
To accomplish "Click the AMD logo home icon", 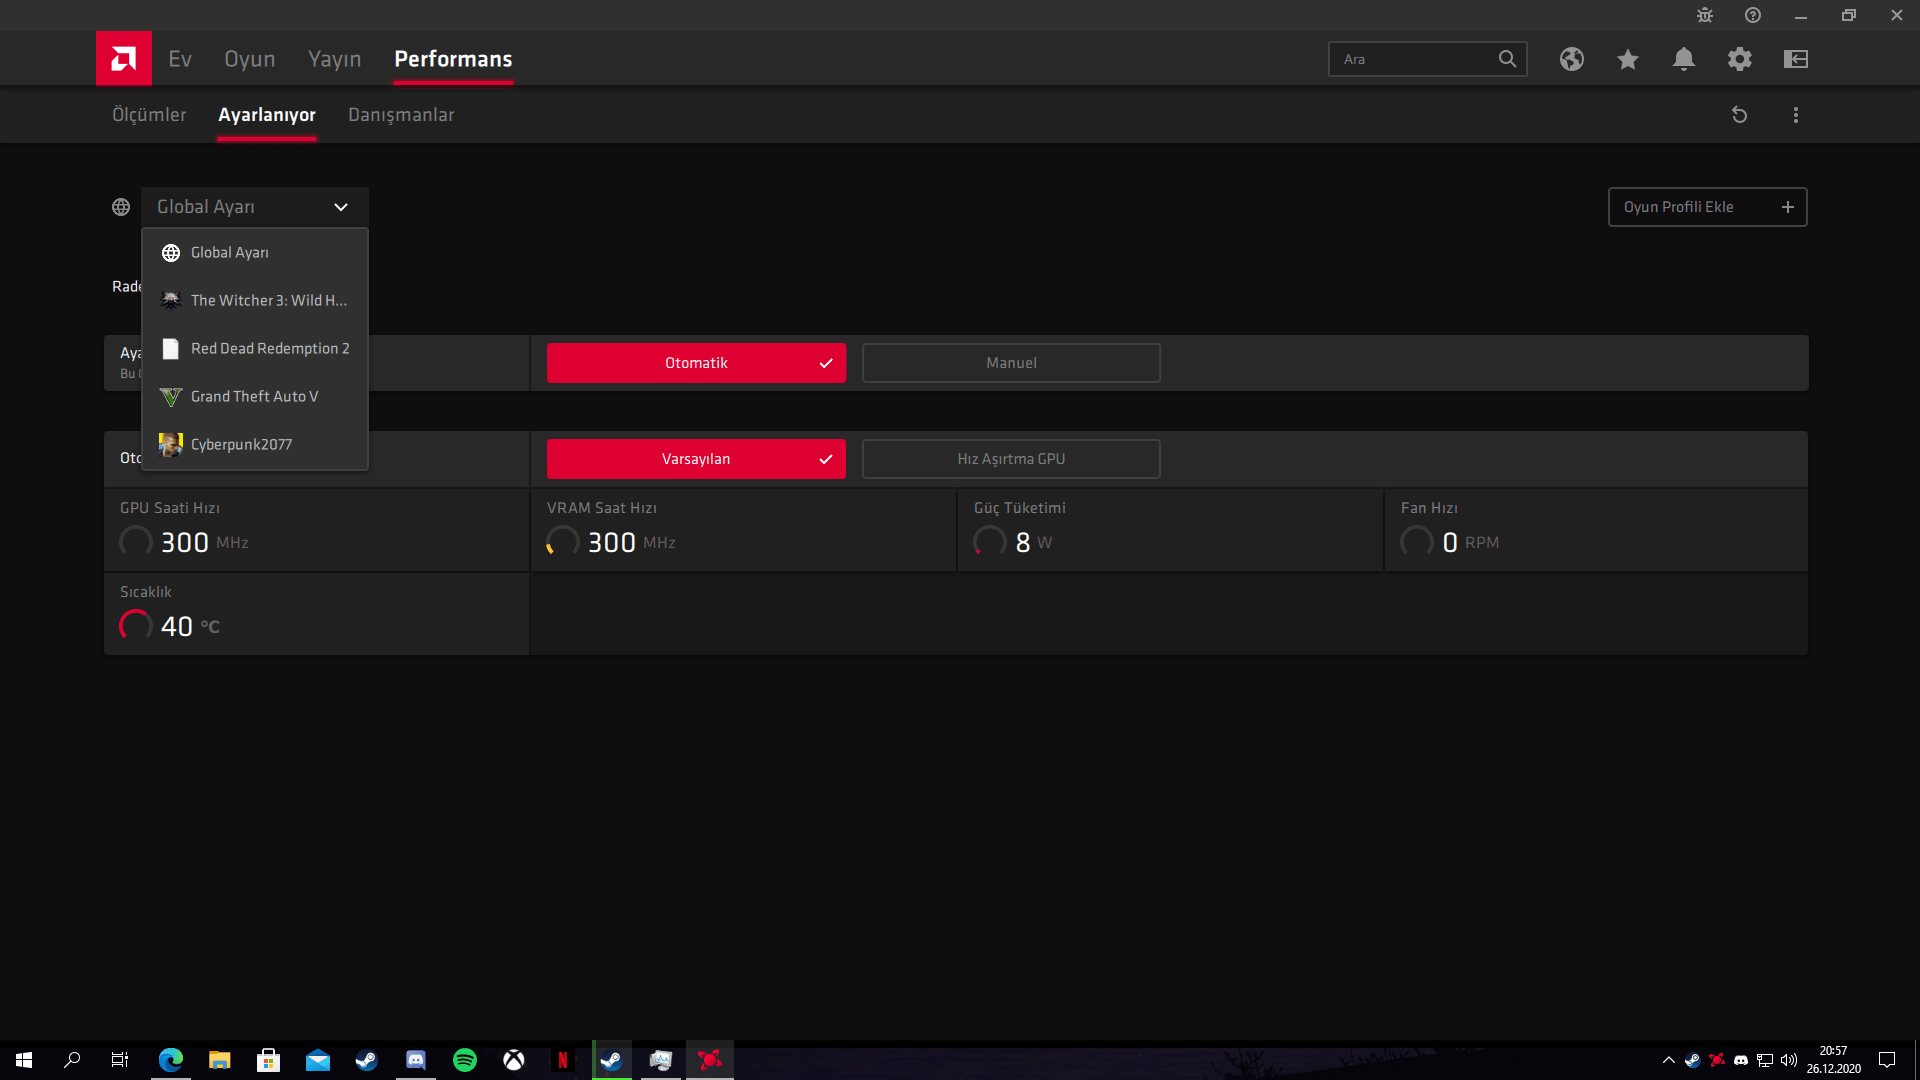I will (x=123, y=59).
